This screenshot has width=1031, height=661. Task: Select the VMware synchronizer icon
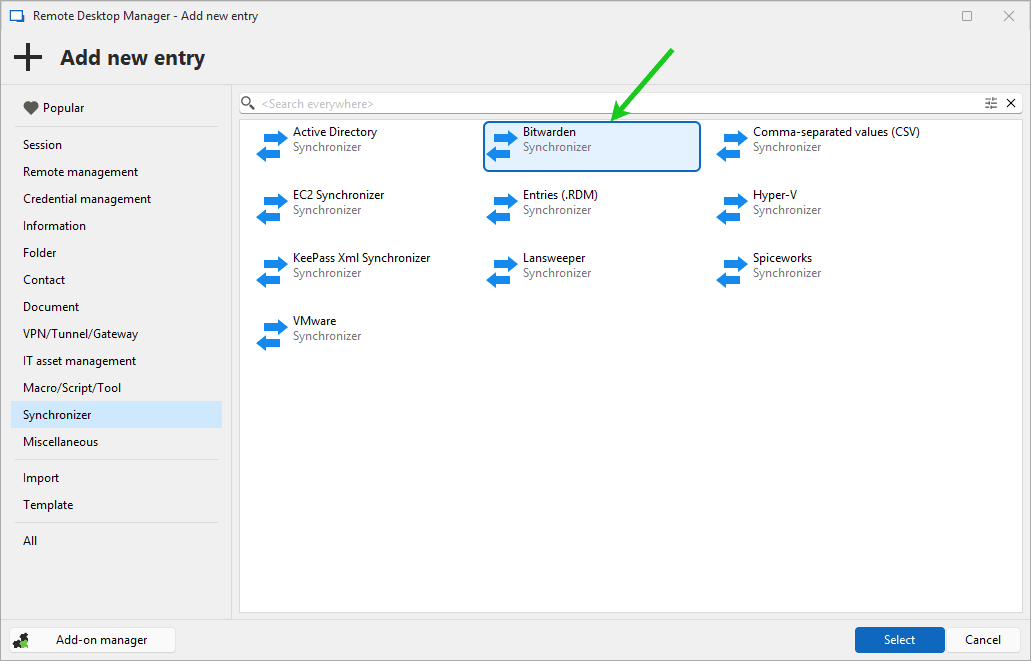pos(272,334)
